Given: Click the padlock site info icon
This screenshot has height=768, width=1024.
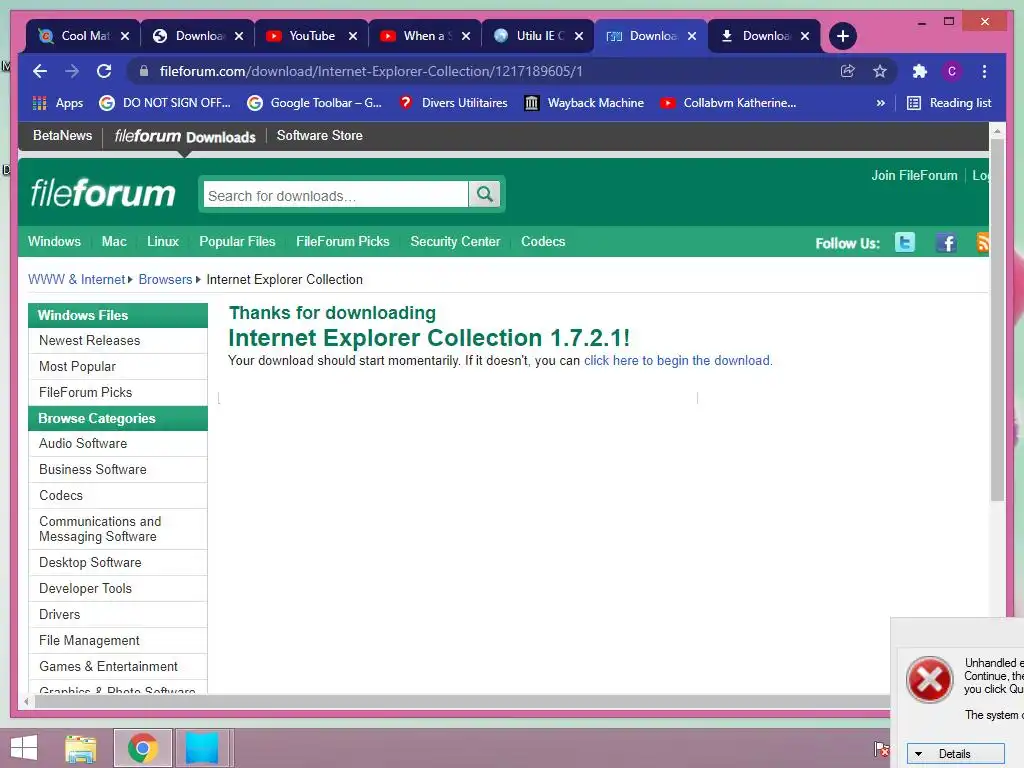Looking at the screenshot, I should [x=144, y=71].
